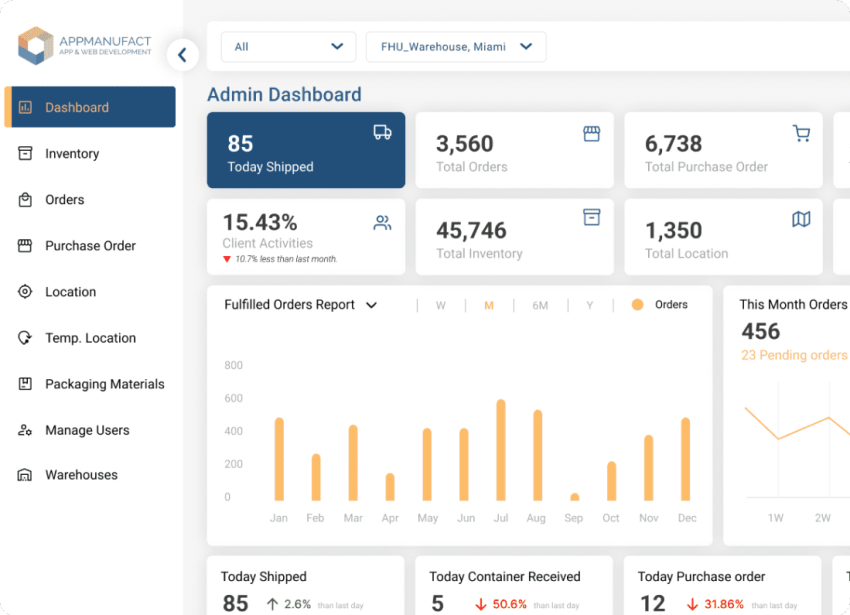The height and width of the screenshot is (615, 850).
Task: Go to Manage Users in sidebar
Action: point(87,430)
